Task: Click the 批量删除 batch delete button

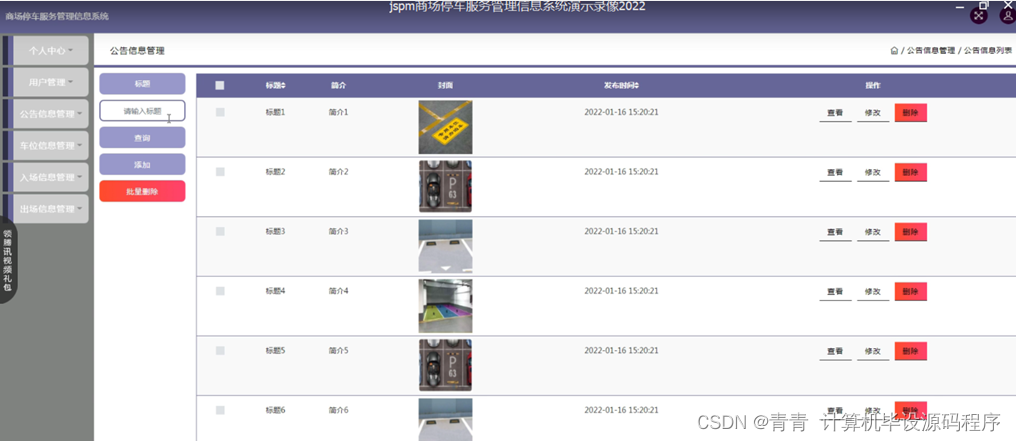Action: click(142, 192)
